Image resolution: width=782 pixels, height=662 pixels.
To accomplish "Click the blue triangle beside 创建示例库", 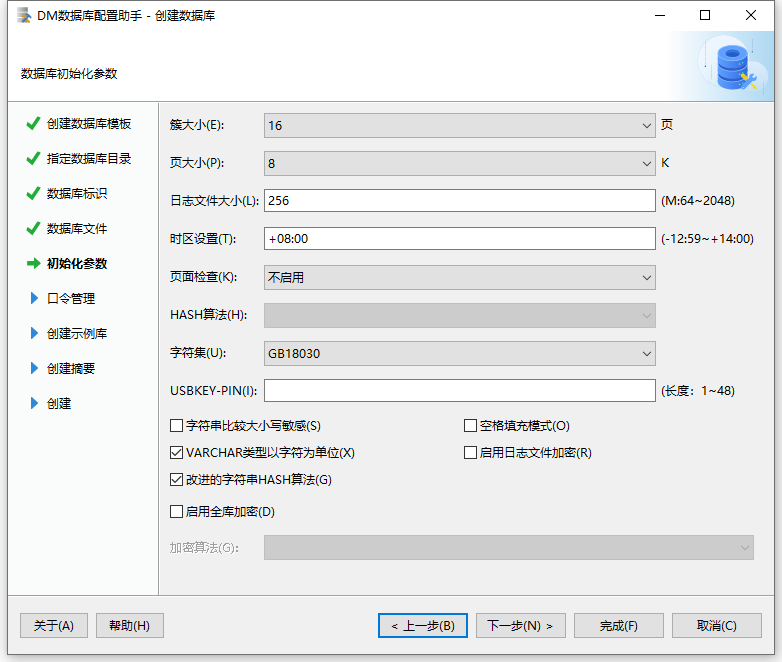I will 35,334.
